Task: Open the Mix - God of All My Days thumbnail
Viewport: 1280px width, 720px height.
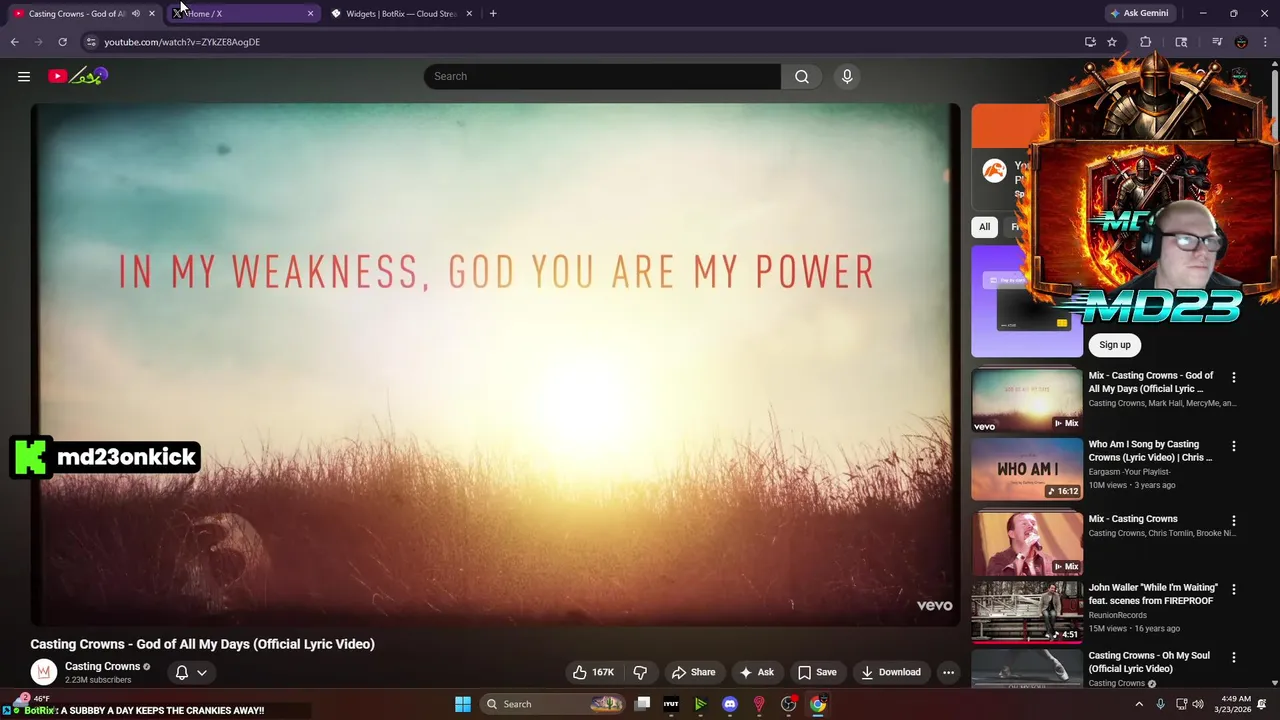Action: 1027,400
